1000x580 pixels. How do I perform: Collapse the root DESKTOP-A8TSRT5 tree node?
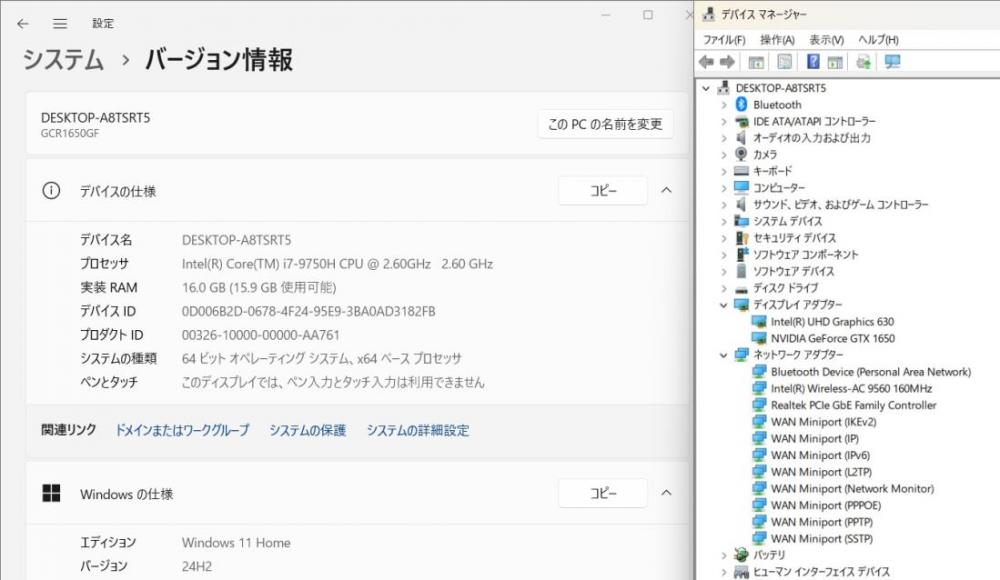(x=706, y=88)
